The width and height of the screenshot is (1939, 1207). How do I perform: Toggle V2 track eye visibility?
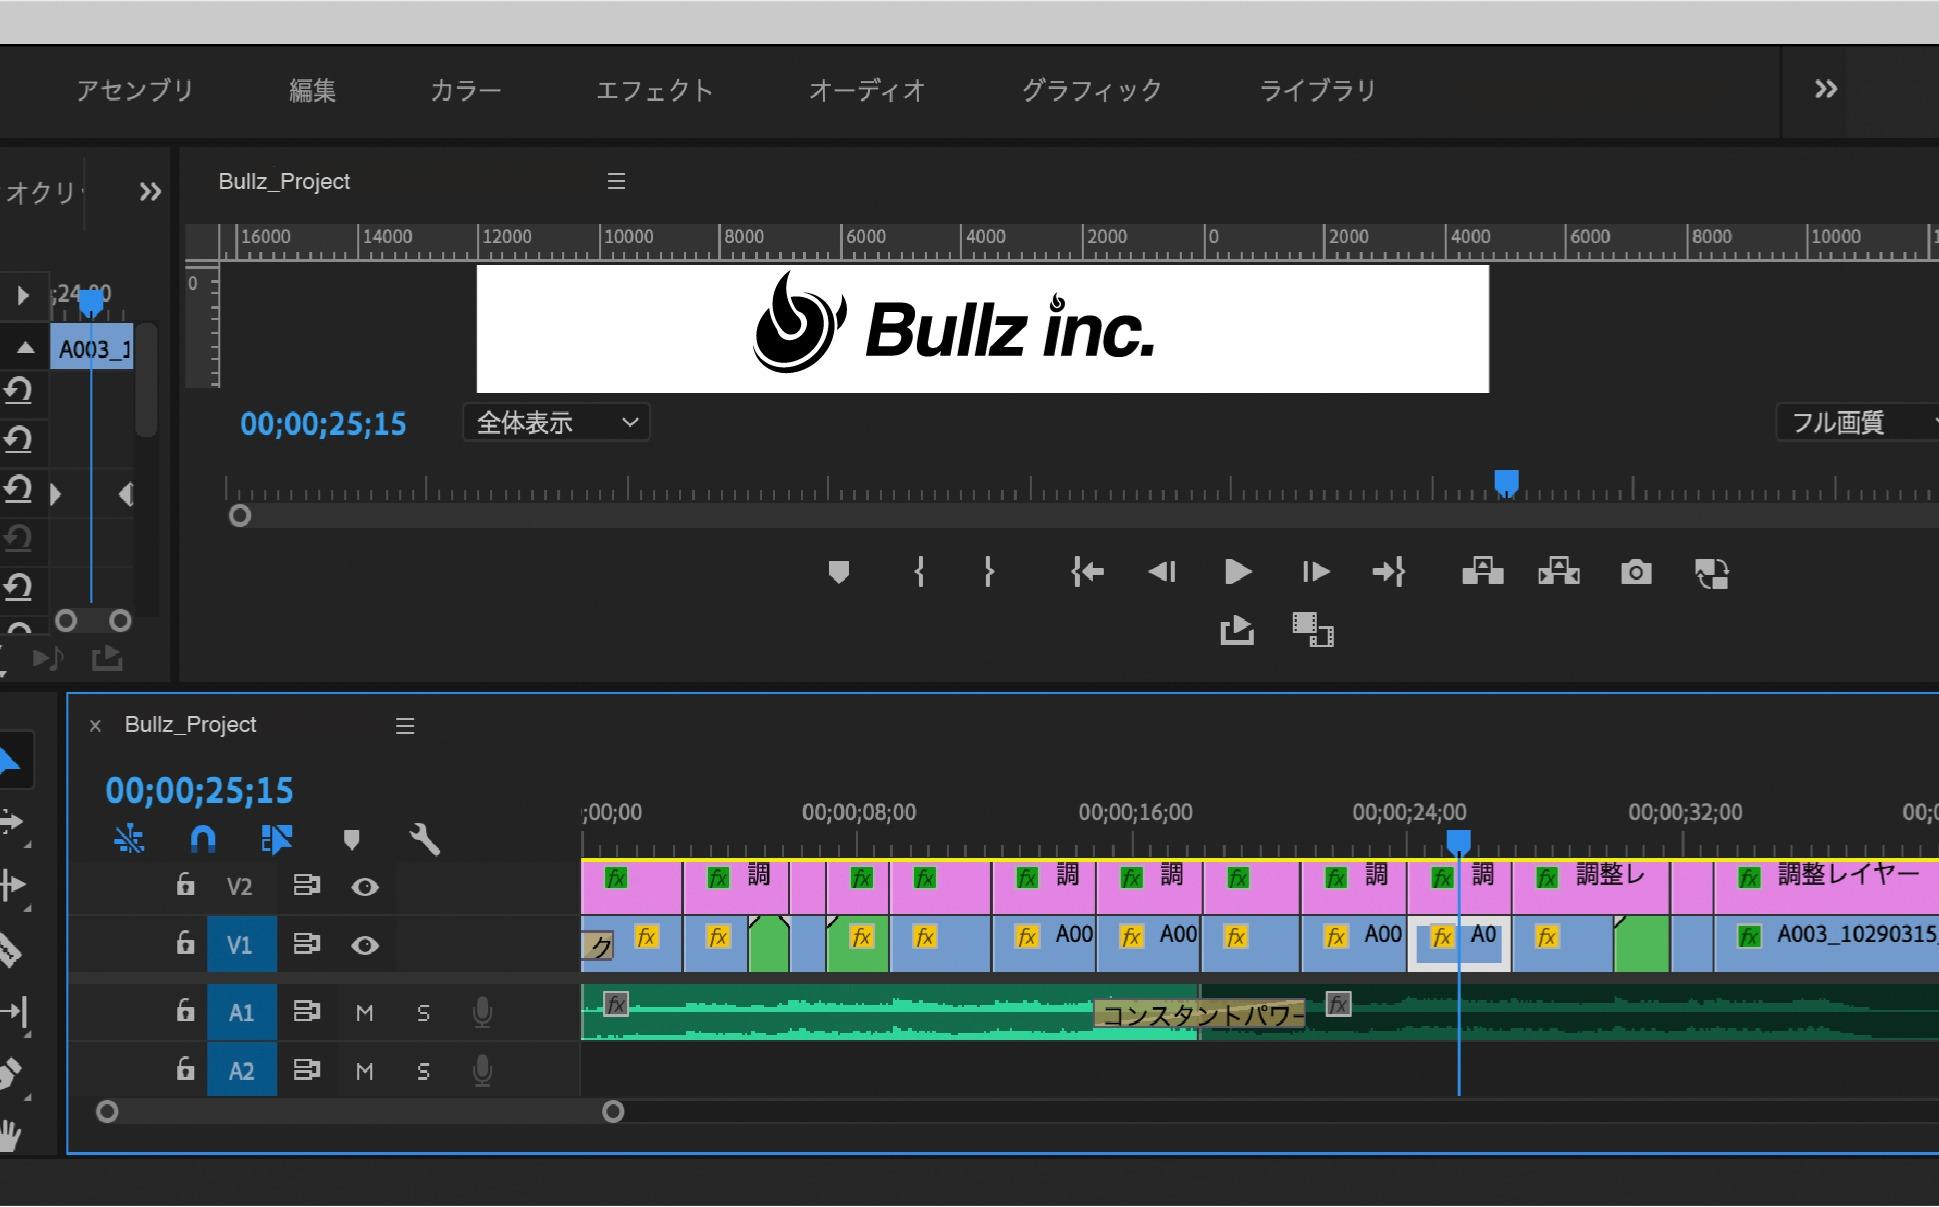coord(365,887)
